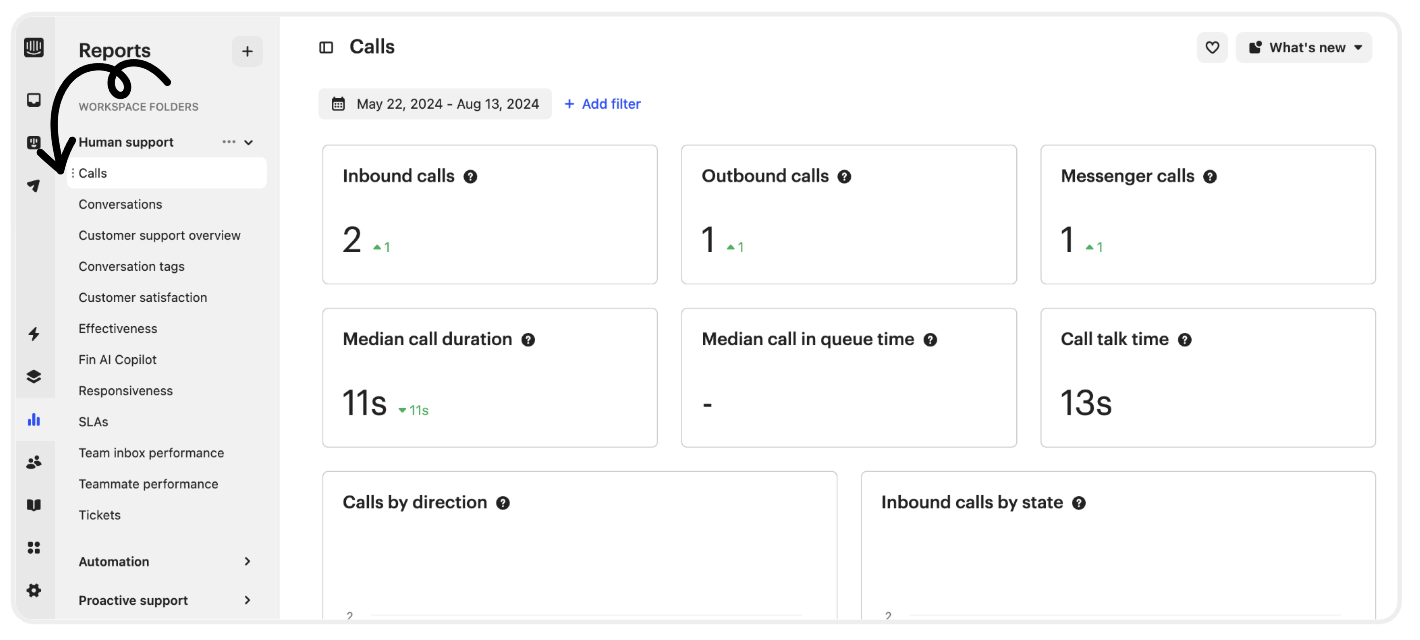1420x640 pixels.
Task: Favorite this report with heart icon
Action: (1212, 47)
